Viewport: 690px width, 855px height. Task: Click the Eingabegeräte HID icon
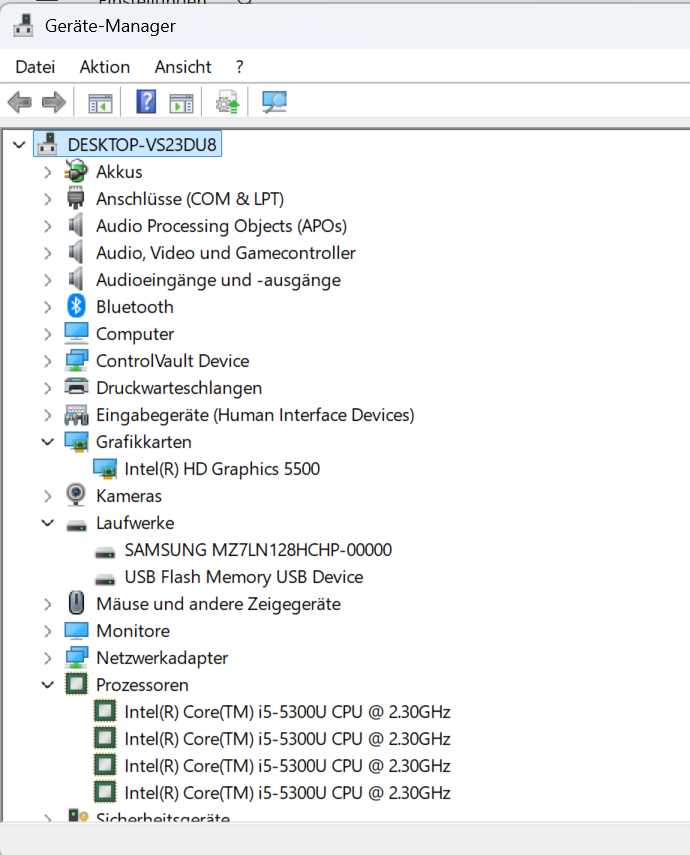(x=76, y=415)
